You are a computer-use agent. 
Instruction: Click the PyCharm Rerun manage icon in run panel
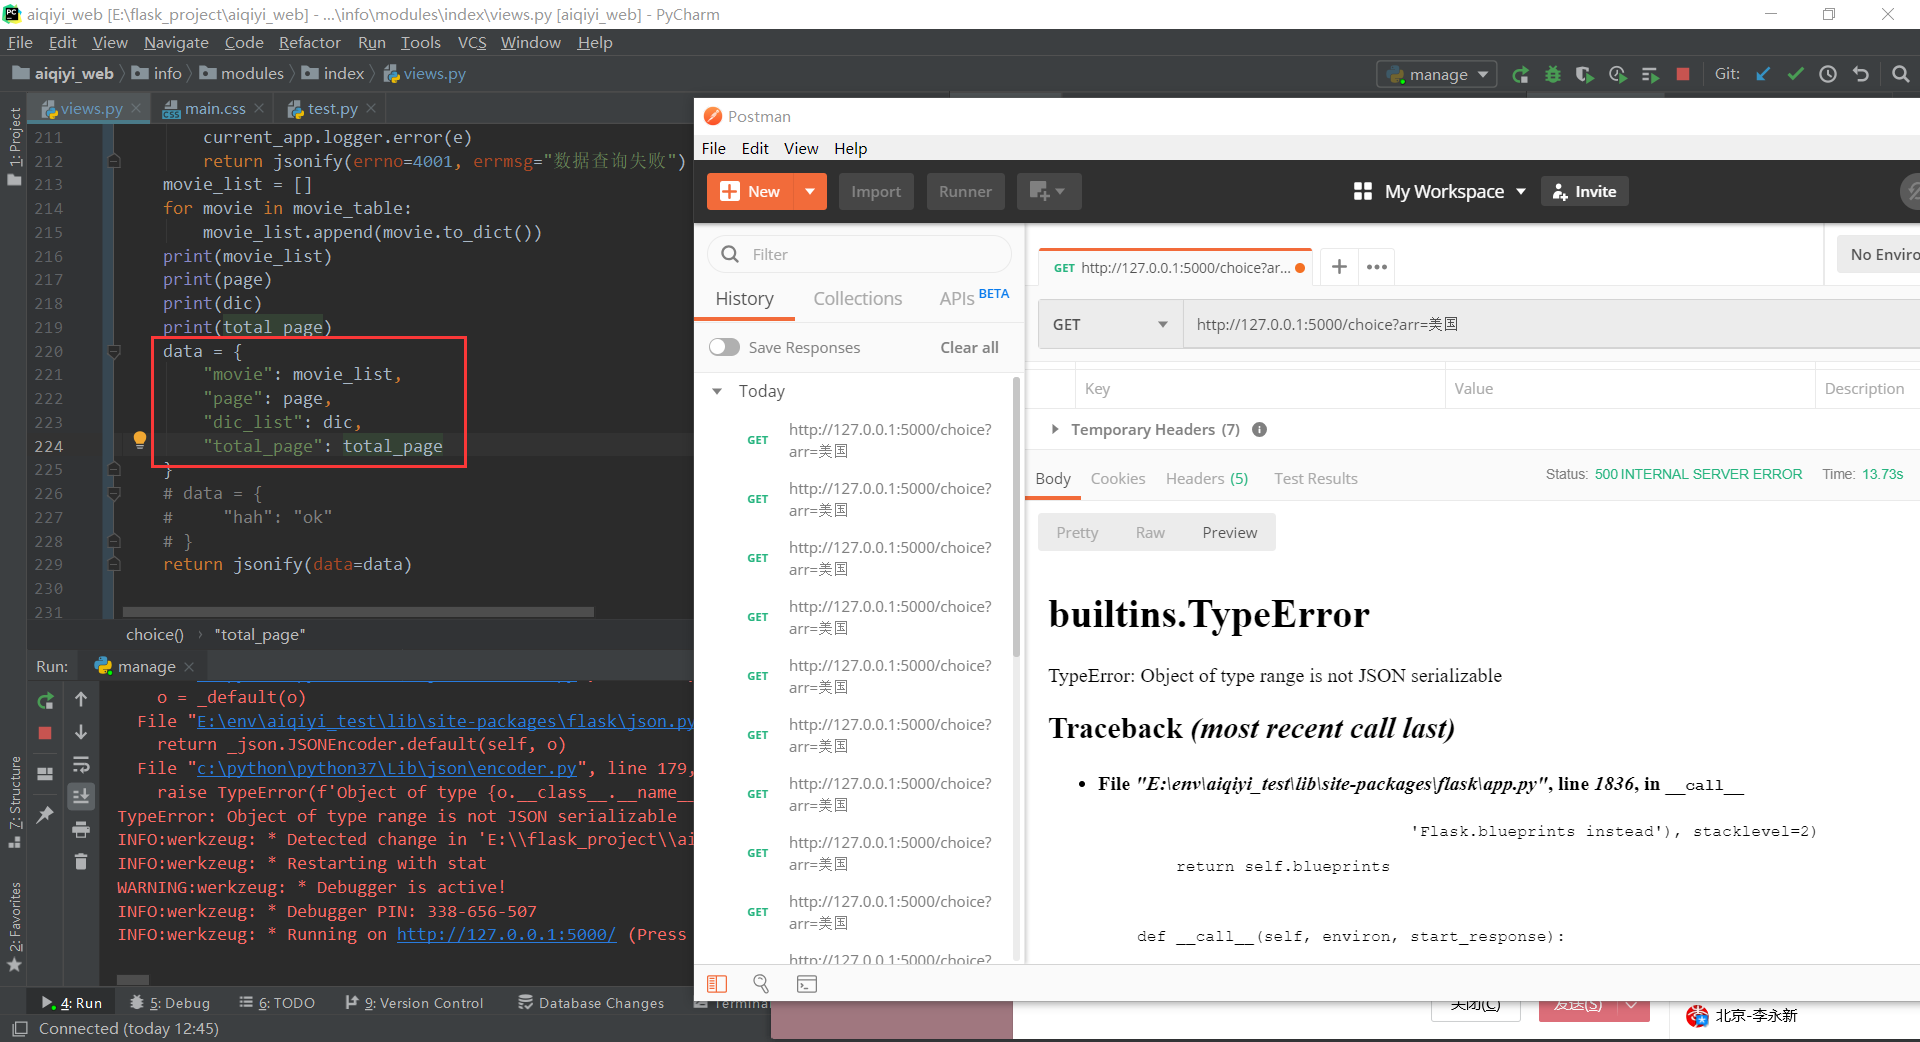click(45, 701)
